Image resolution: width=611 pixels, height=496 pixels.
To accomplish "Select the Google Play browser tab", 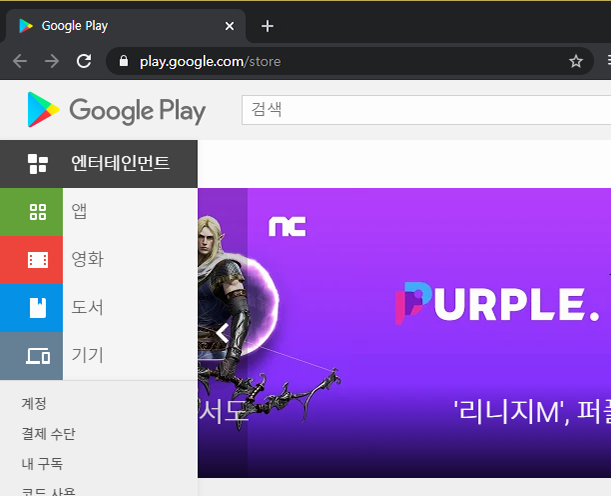I will [x=125, y=26].
